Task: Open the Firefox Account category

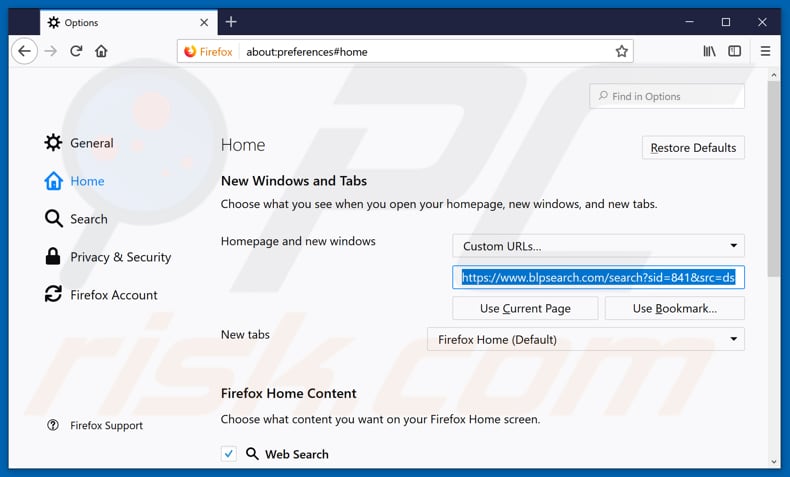Action: (x=101, y=295)
